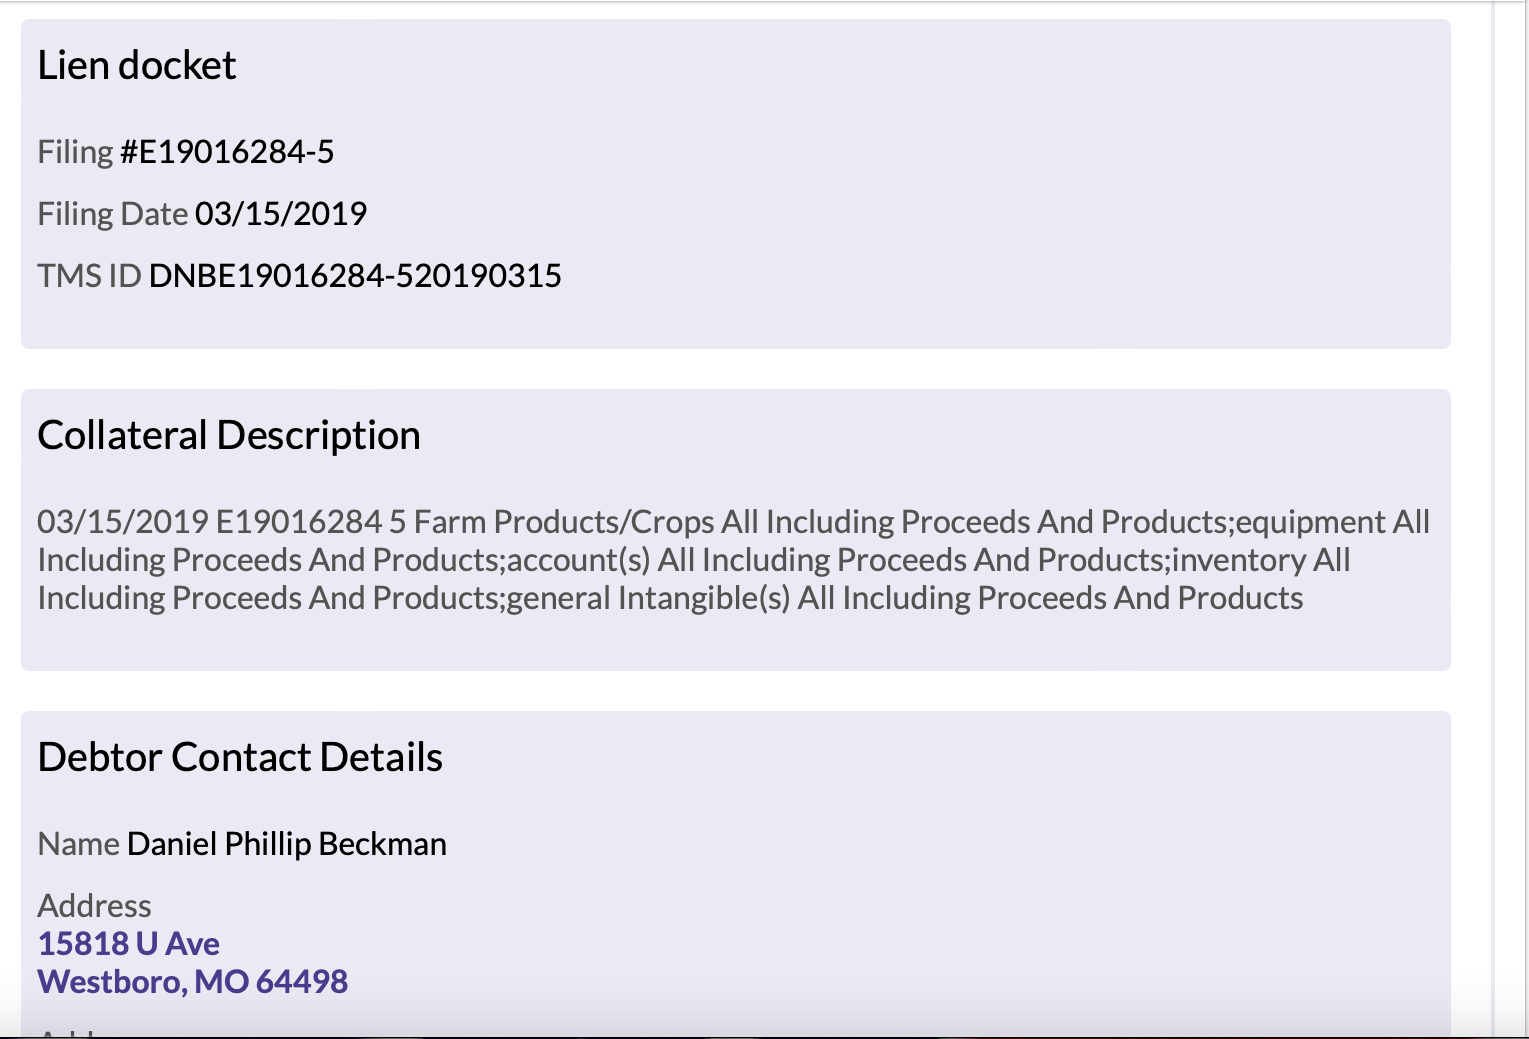Screen dimensions: 1529x1039
Task: Click the Name label in debtor details
Action: tap(78, 844)
